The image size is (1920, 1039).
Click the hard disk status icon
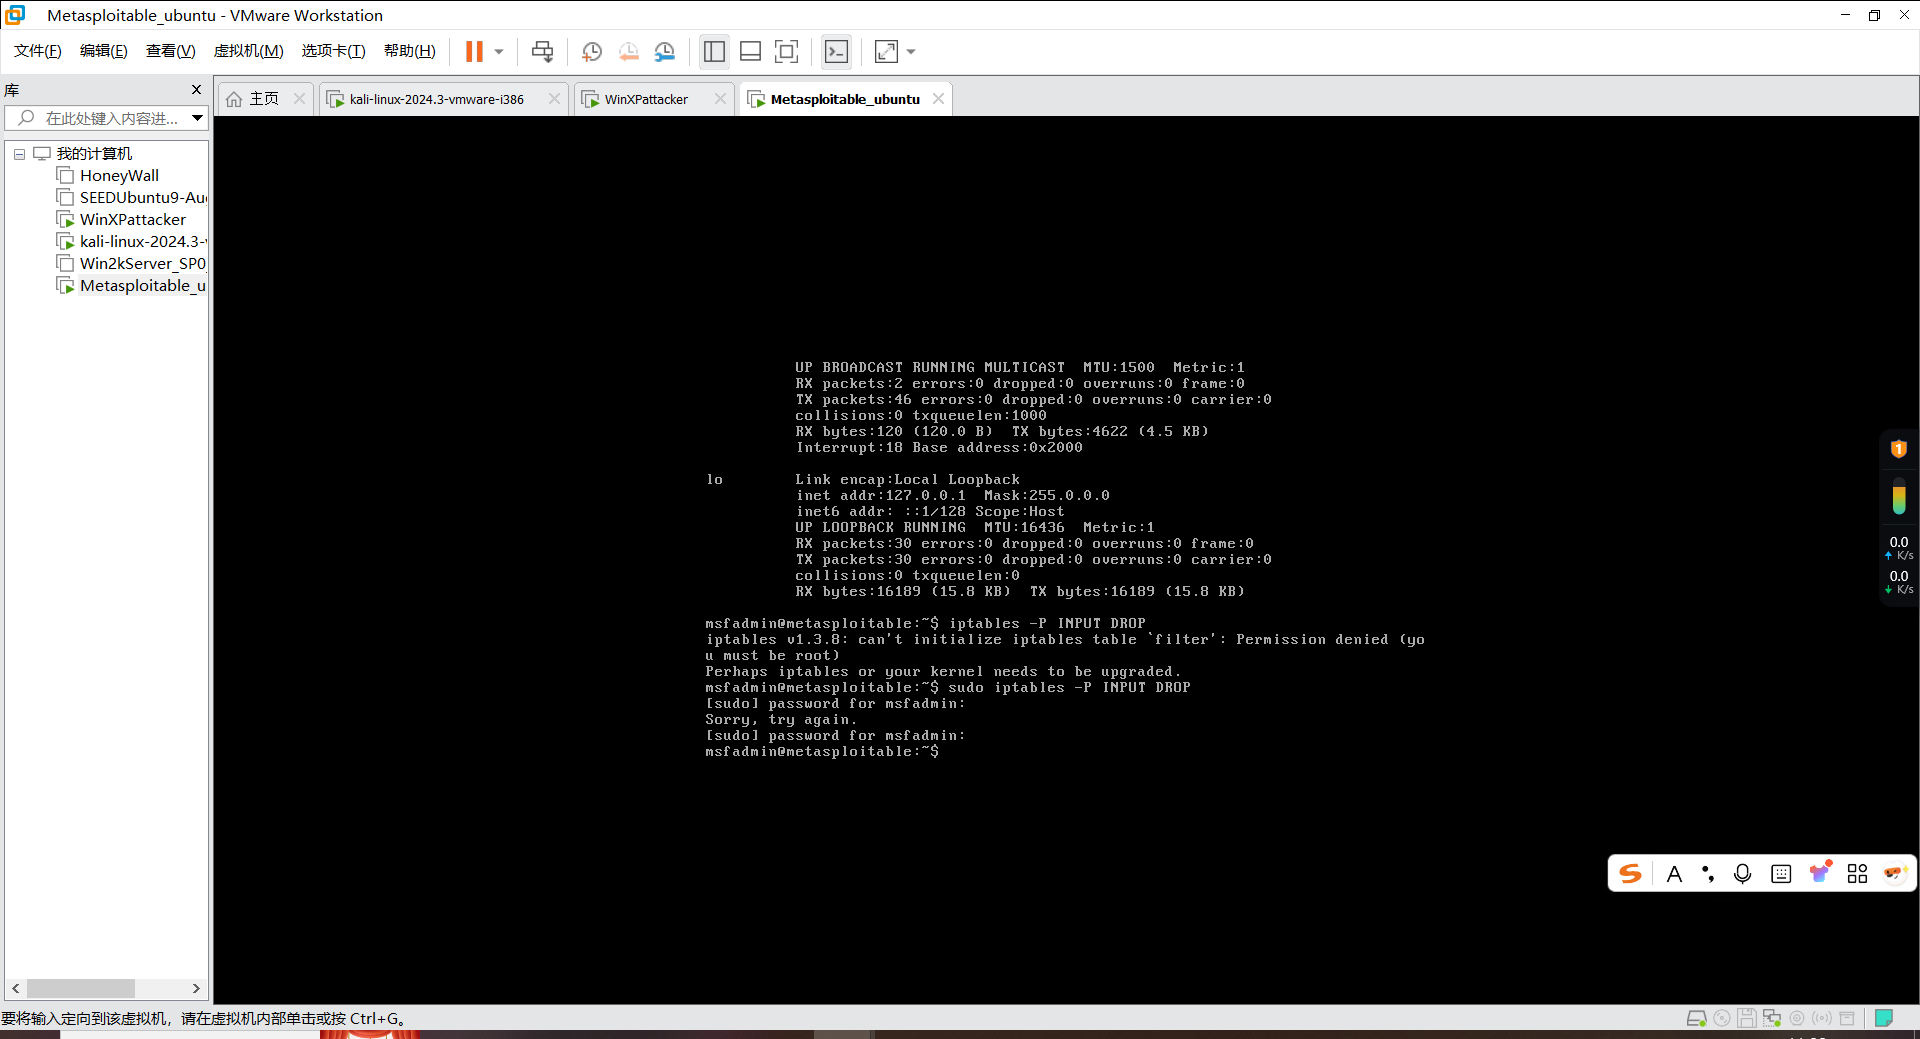[1696, 1018]
